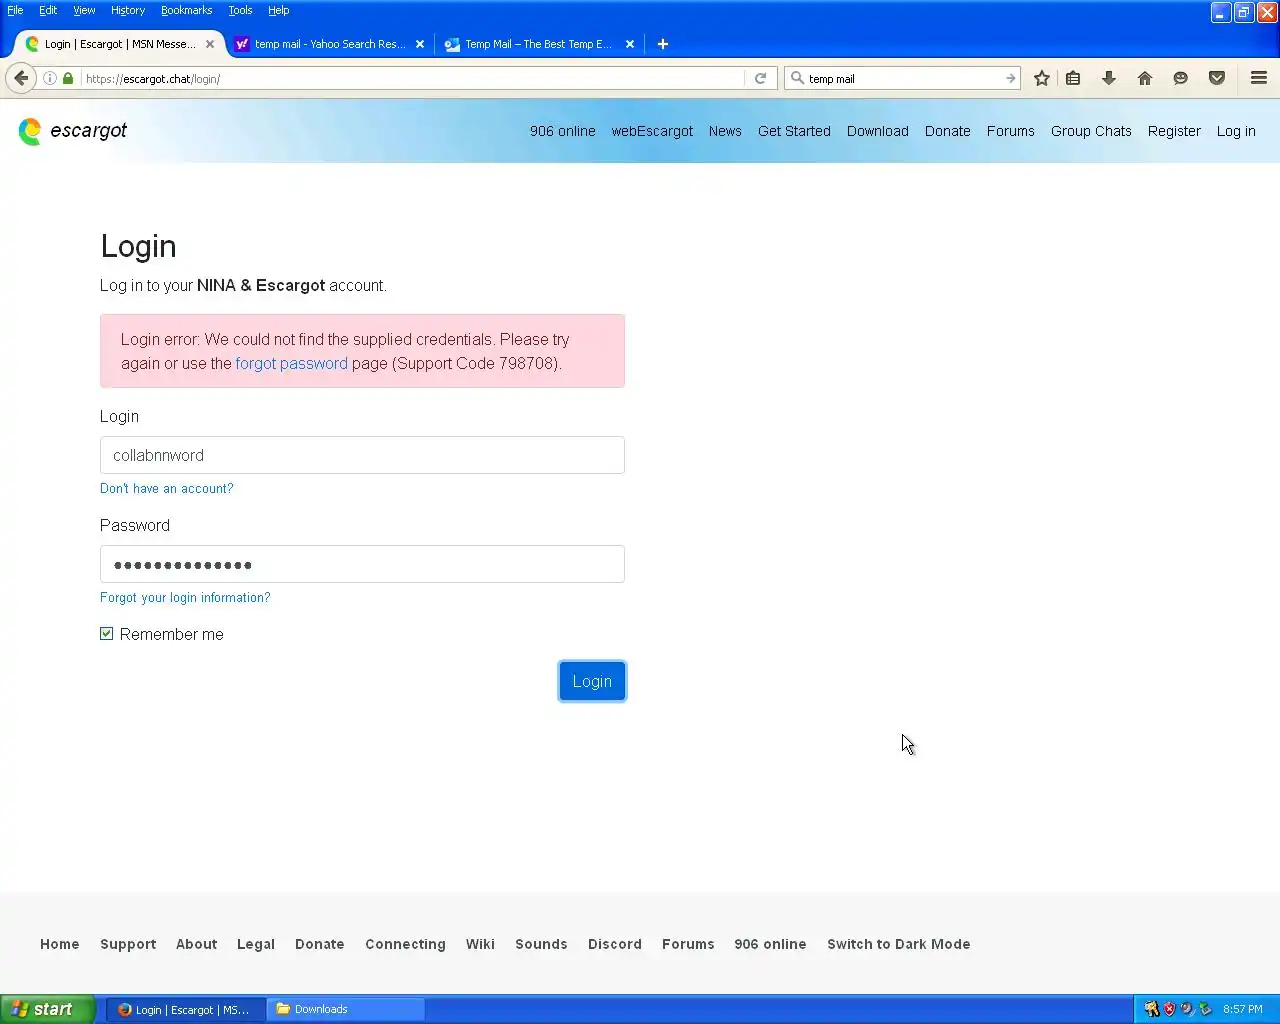Image resolution: width=1280 pixels, height=1024 pixels.
Task: Click Log in in the top navigation
Action: point(1236,131)
